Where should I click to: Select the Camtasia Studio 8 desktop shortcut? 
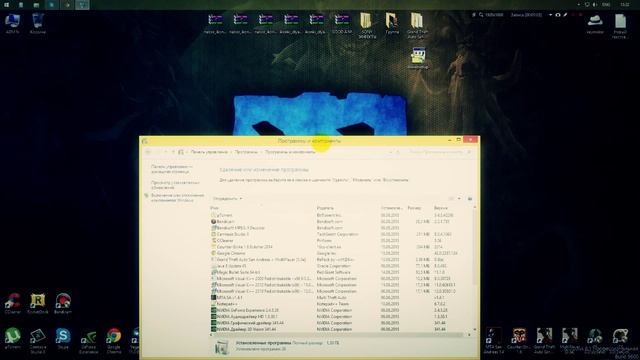pyautogui.click(x=38, y=340)
